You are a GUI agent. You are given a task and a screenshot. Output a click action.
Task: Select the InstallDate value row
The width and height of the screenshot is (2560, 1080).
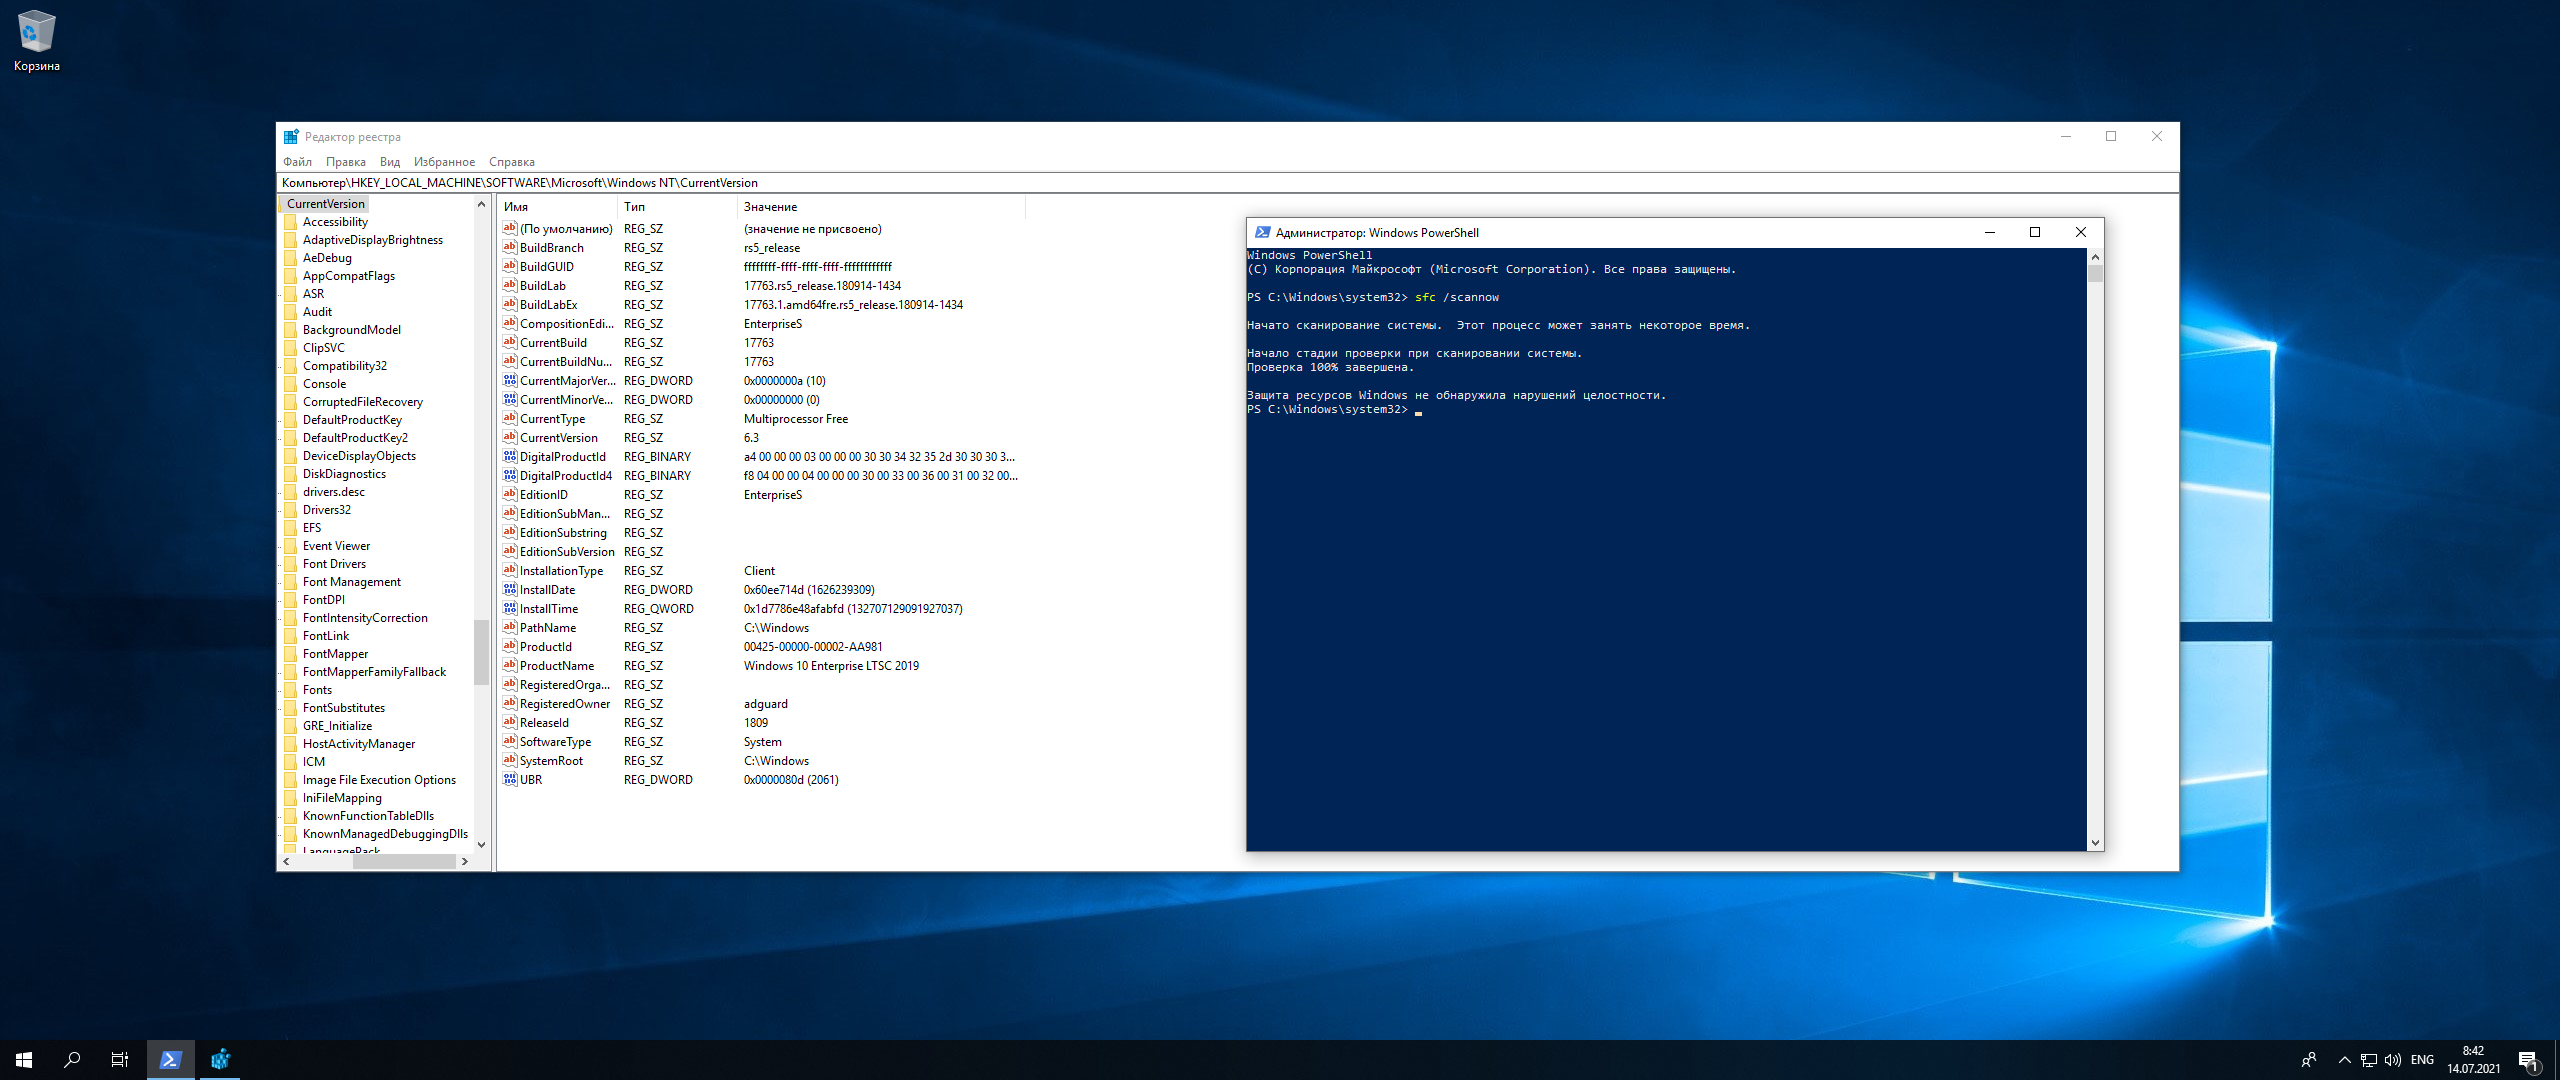760,590
